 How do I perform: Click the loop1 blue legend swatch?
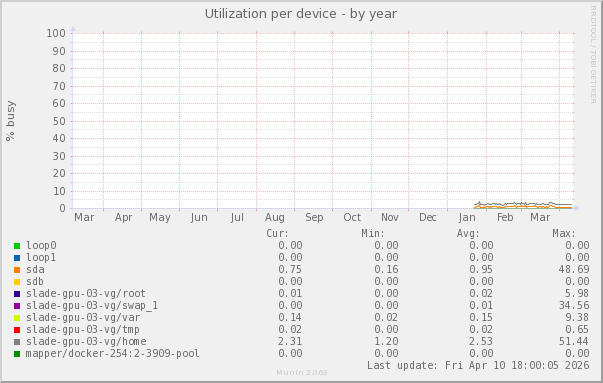(x=17, y=258)
